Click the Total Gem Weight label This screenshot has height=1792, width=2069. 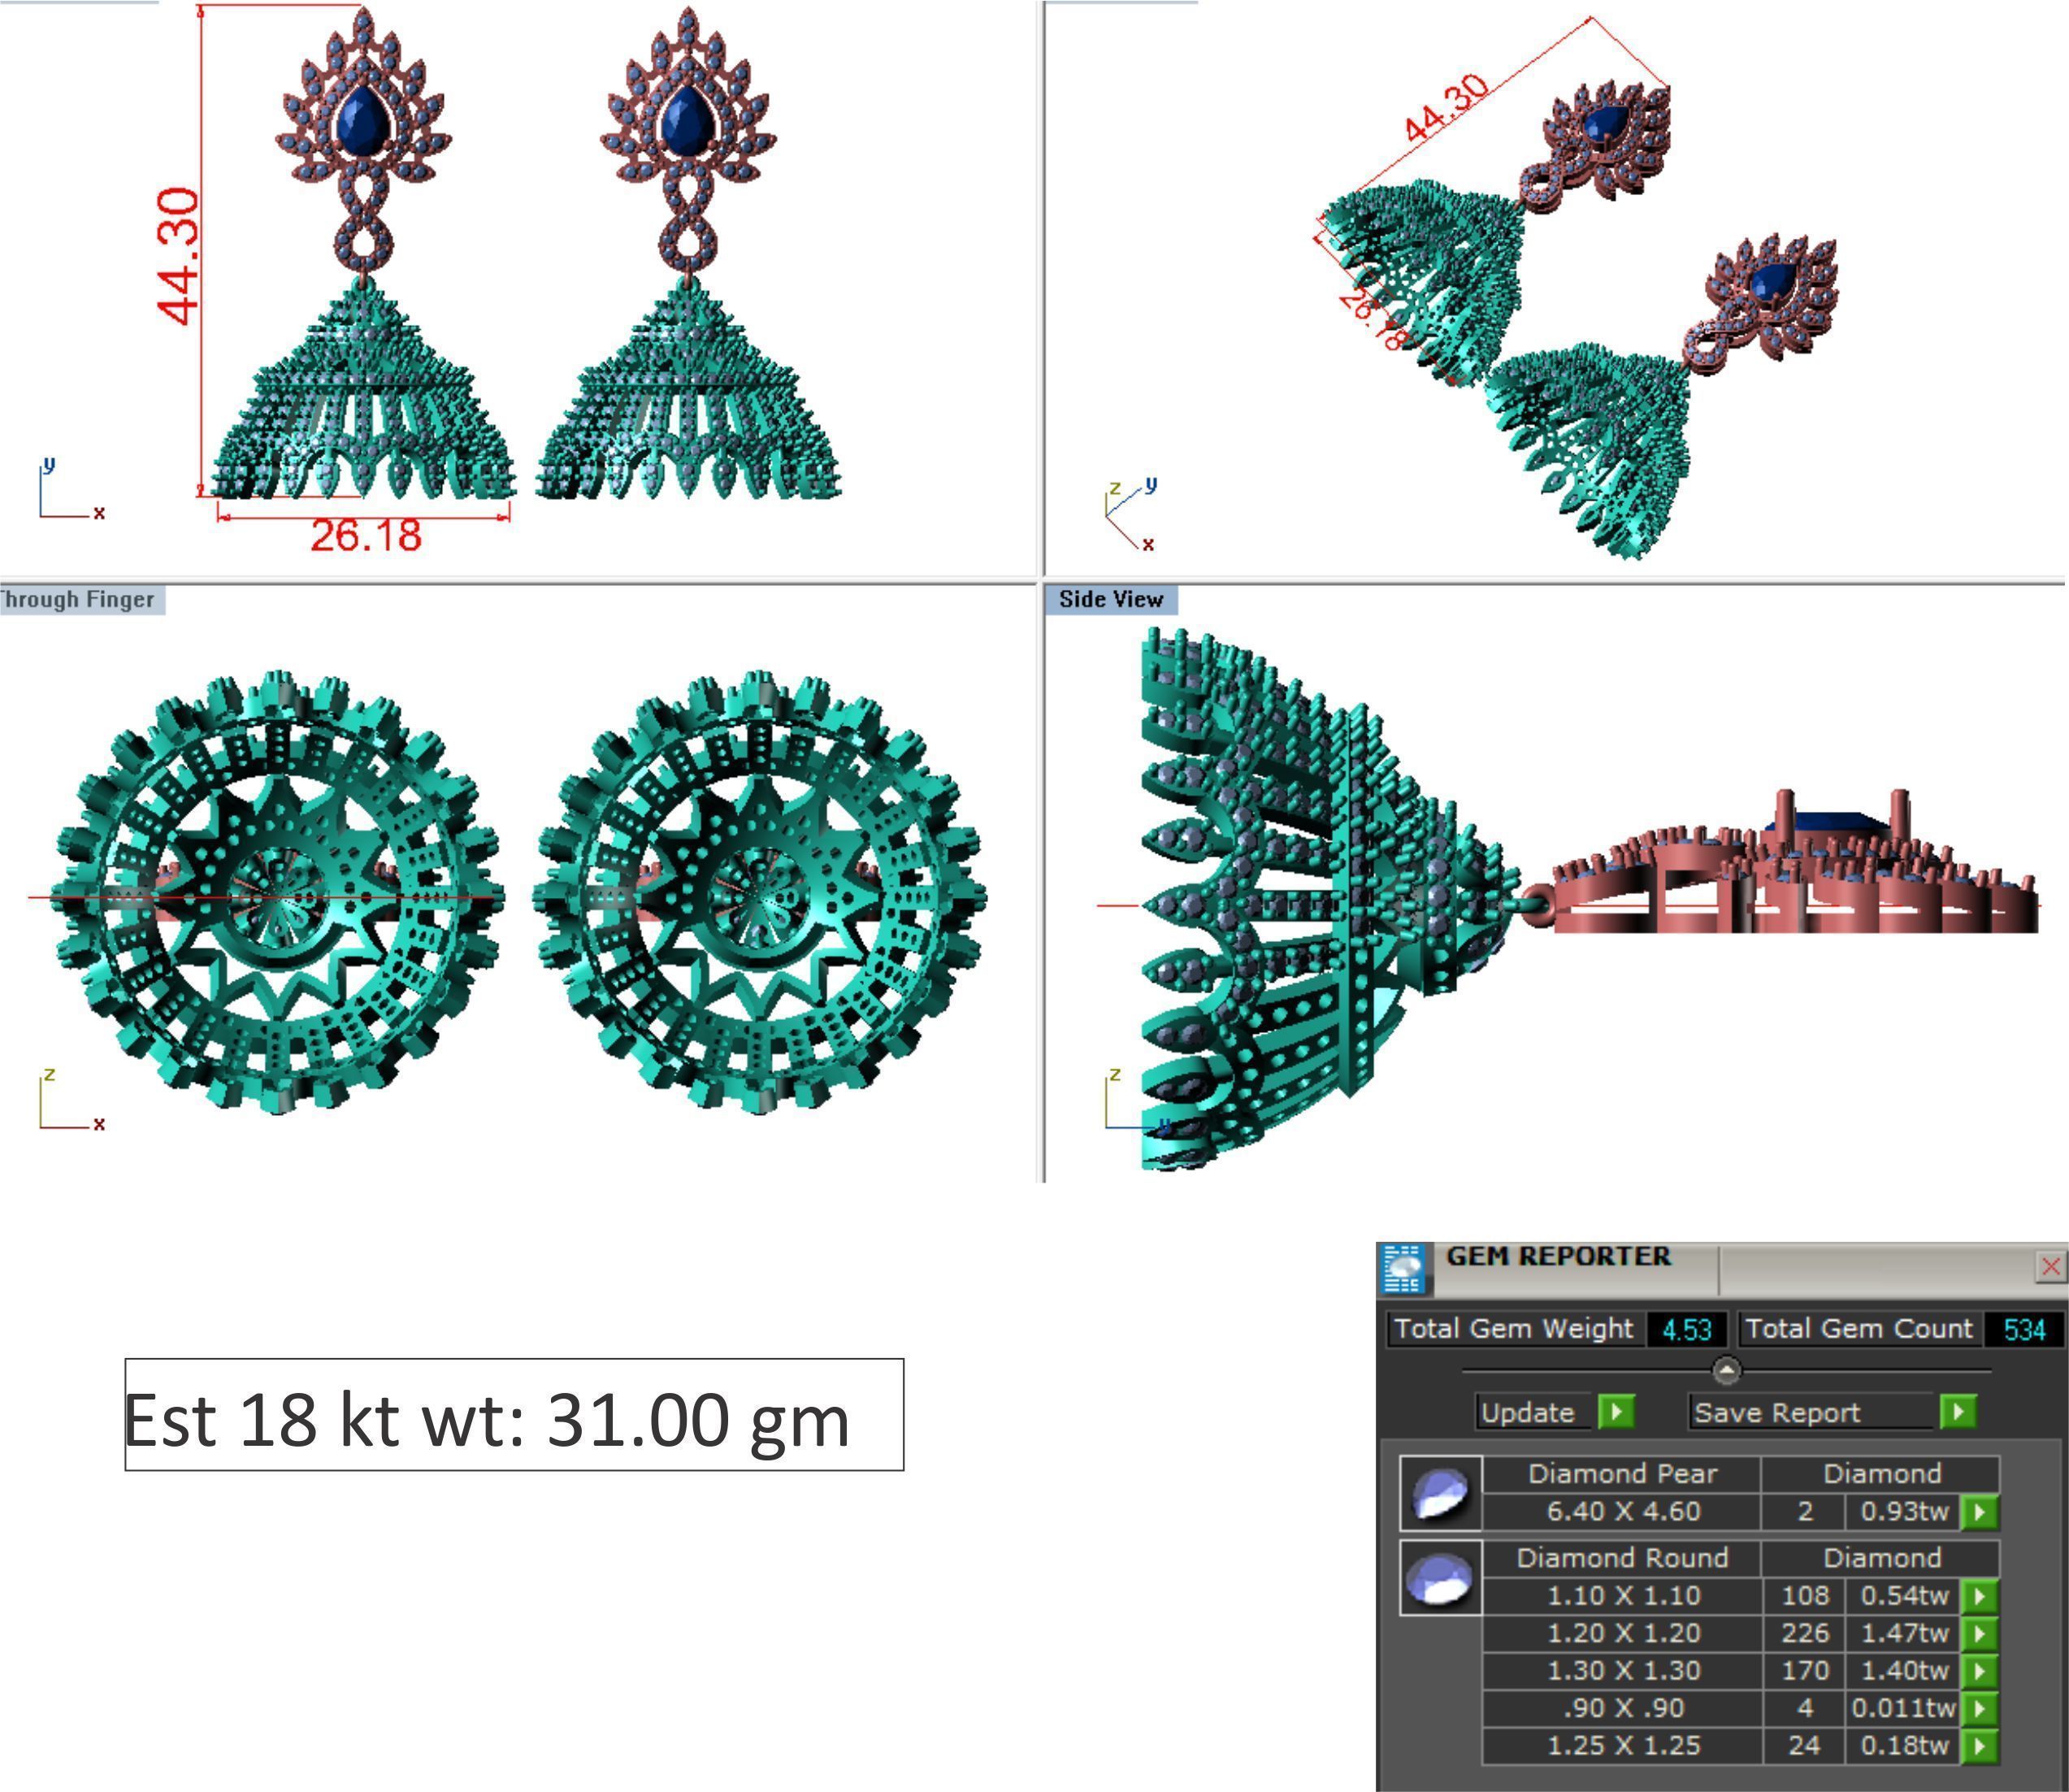[1514, 1330]
